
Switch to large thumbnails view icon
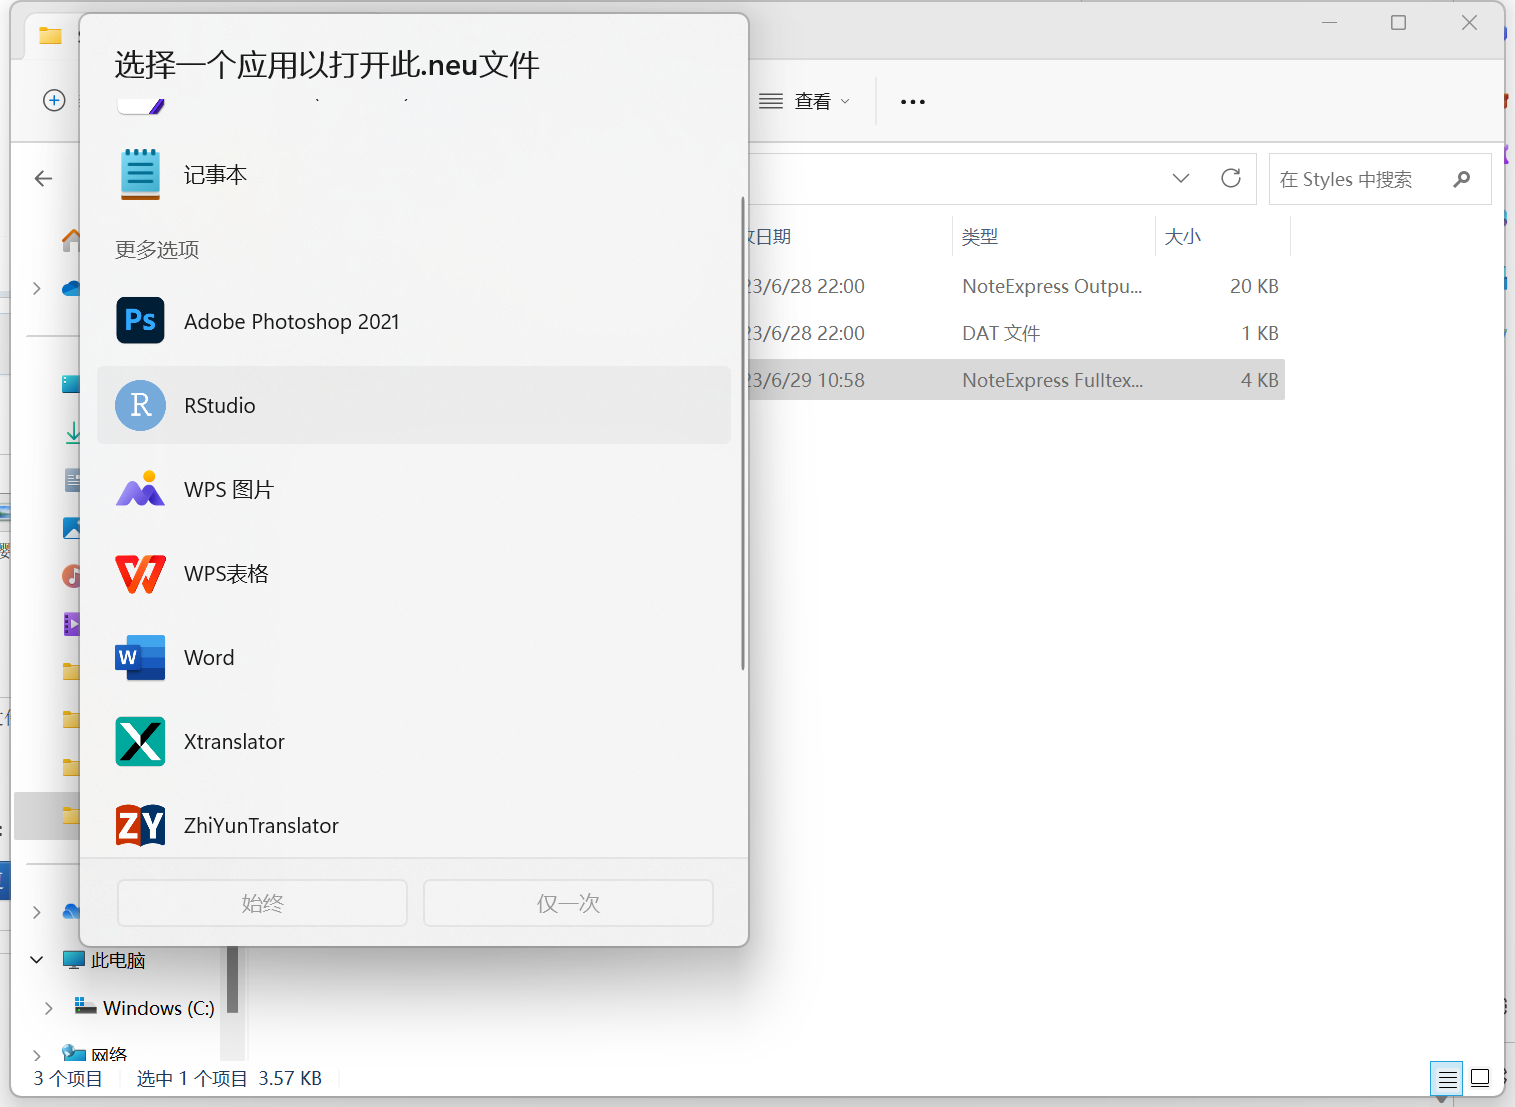click(1480, 1078)
